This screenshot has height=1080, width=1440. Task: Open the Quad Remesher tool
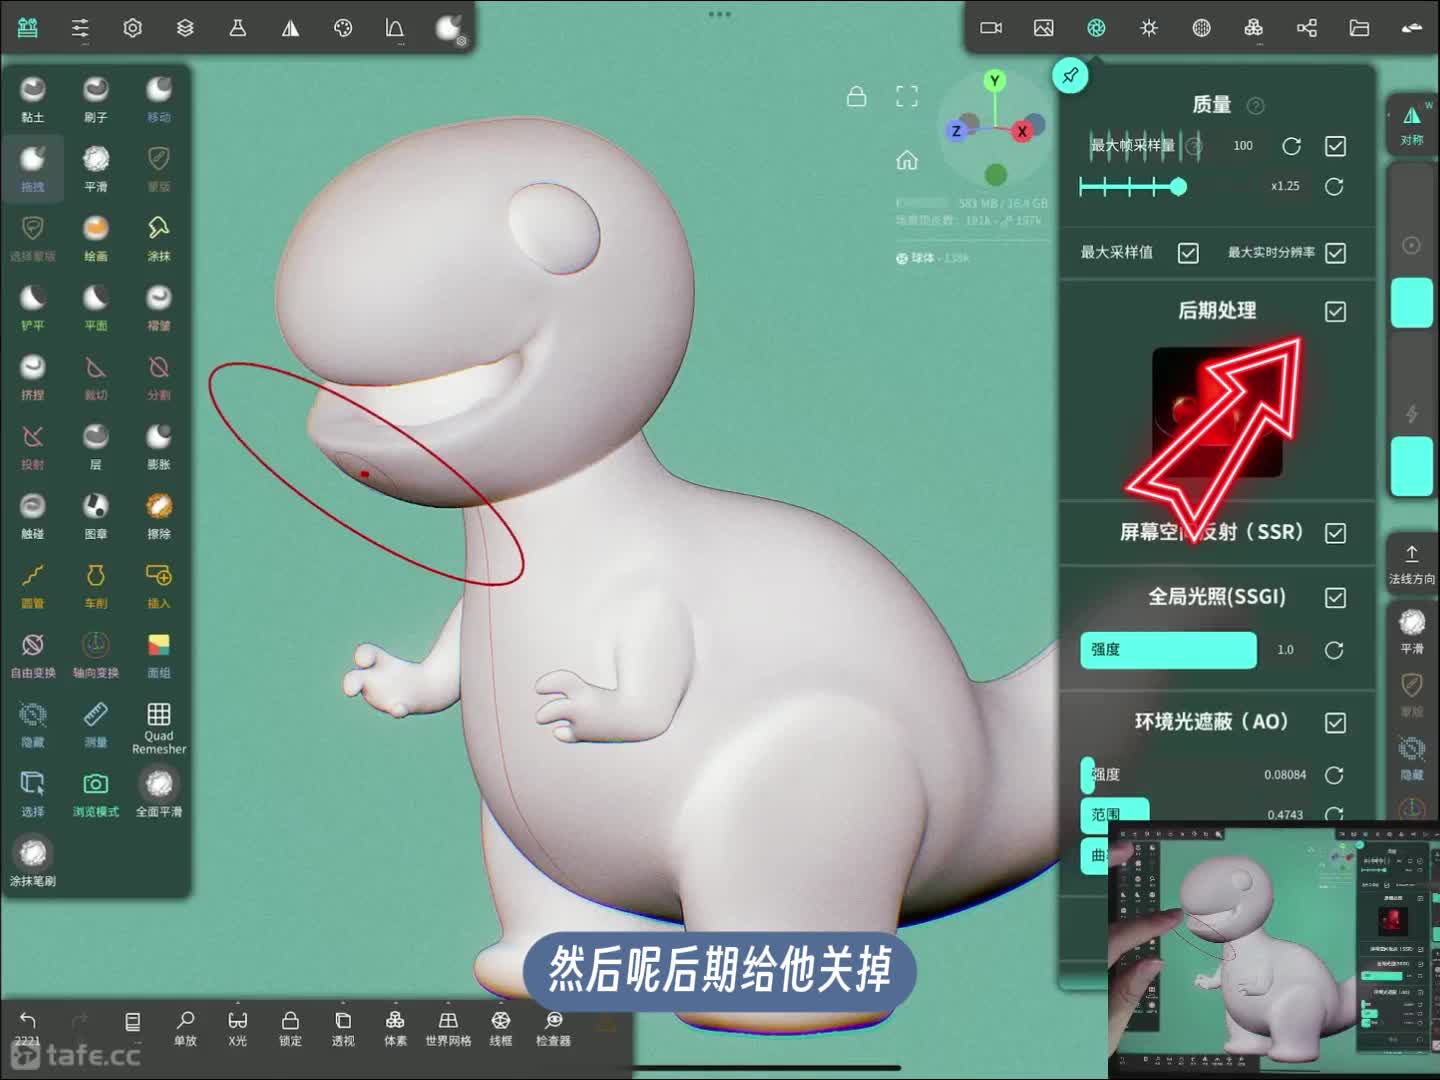click(x=159, y=727)
